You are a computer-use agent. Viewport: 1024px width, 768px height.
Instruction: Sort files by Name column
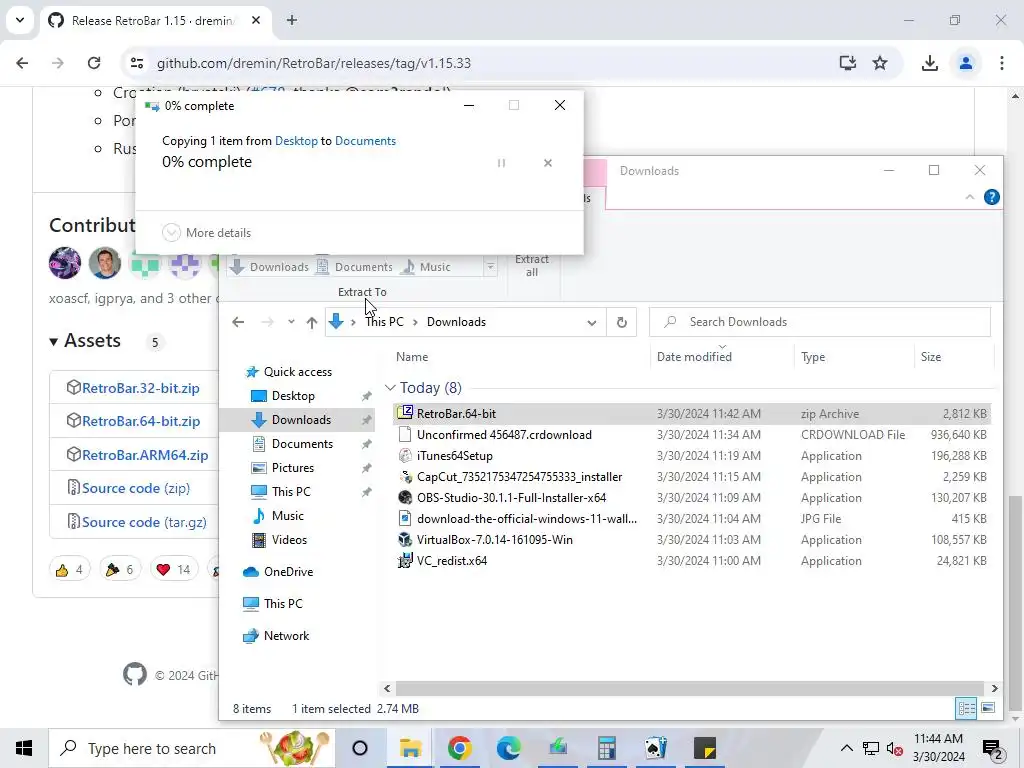(x=411, y=357)
